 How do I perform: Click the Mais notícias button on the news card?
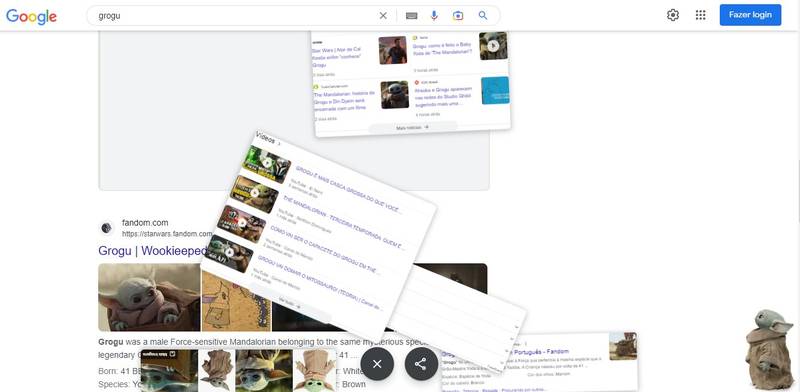[x=412, y=127]
